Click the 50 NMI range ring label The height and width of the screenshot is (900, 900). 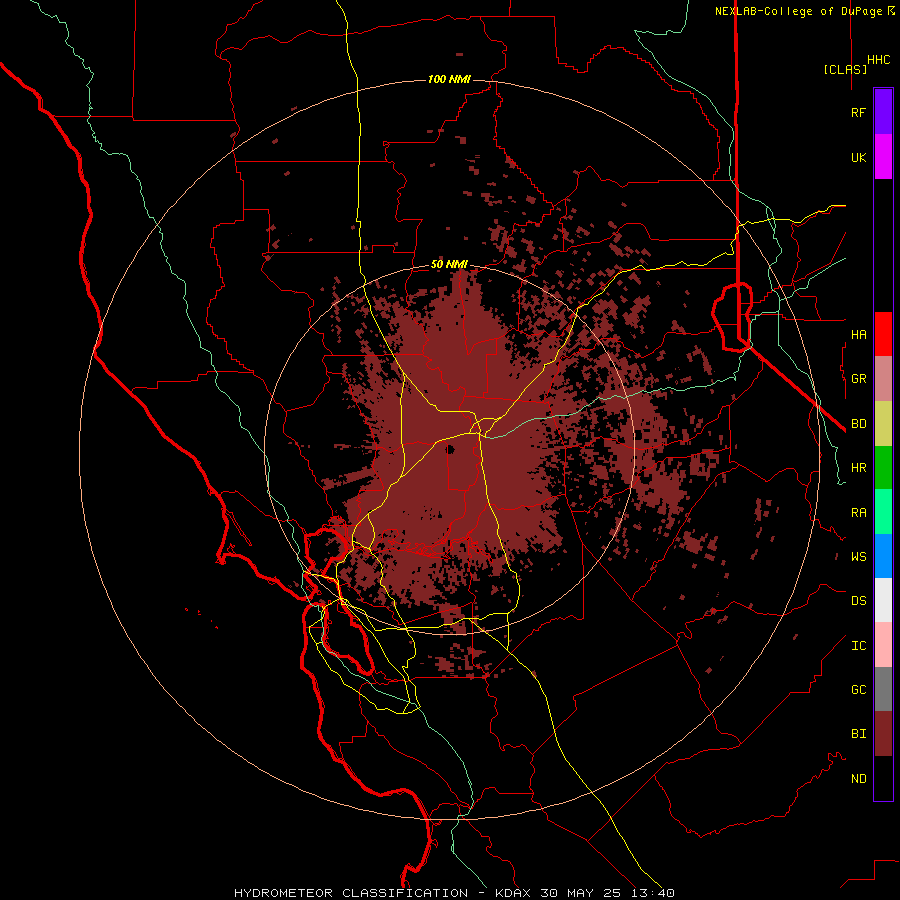(x=449, y=265)
